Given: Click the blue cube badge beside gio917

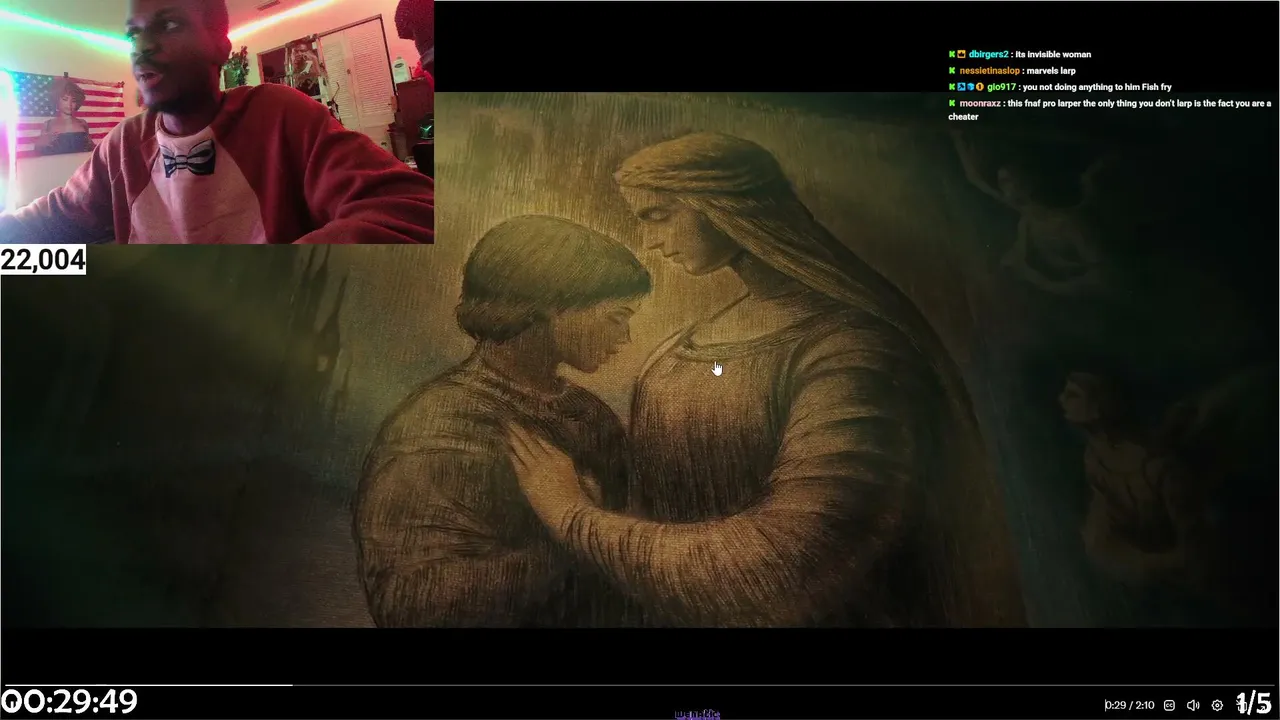Looking at the screenshot, I should [971, 87].
